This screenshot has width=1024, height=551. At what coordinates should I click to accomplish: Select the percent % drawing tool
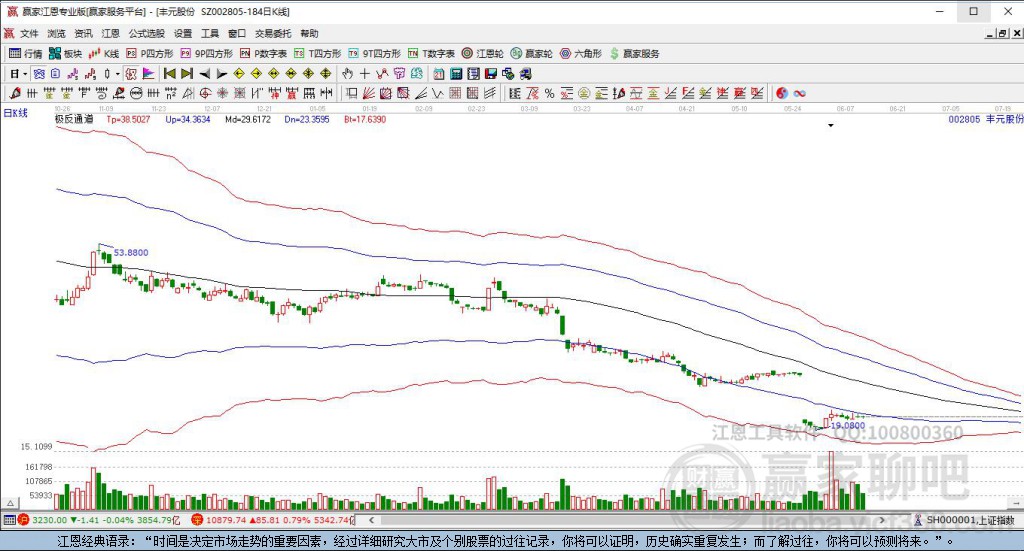pyautogui.click(x=549, y=93)
